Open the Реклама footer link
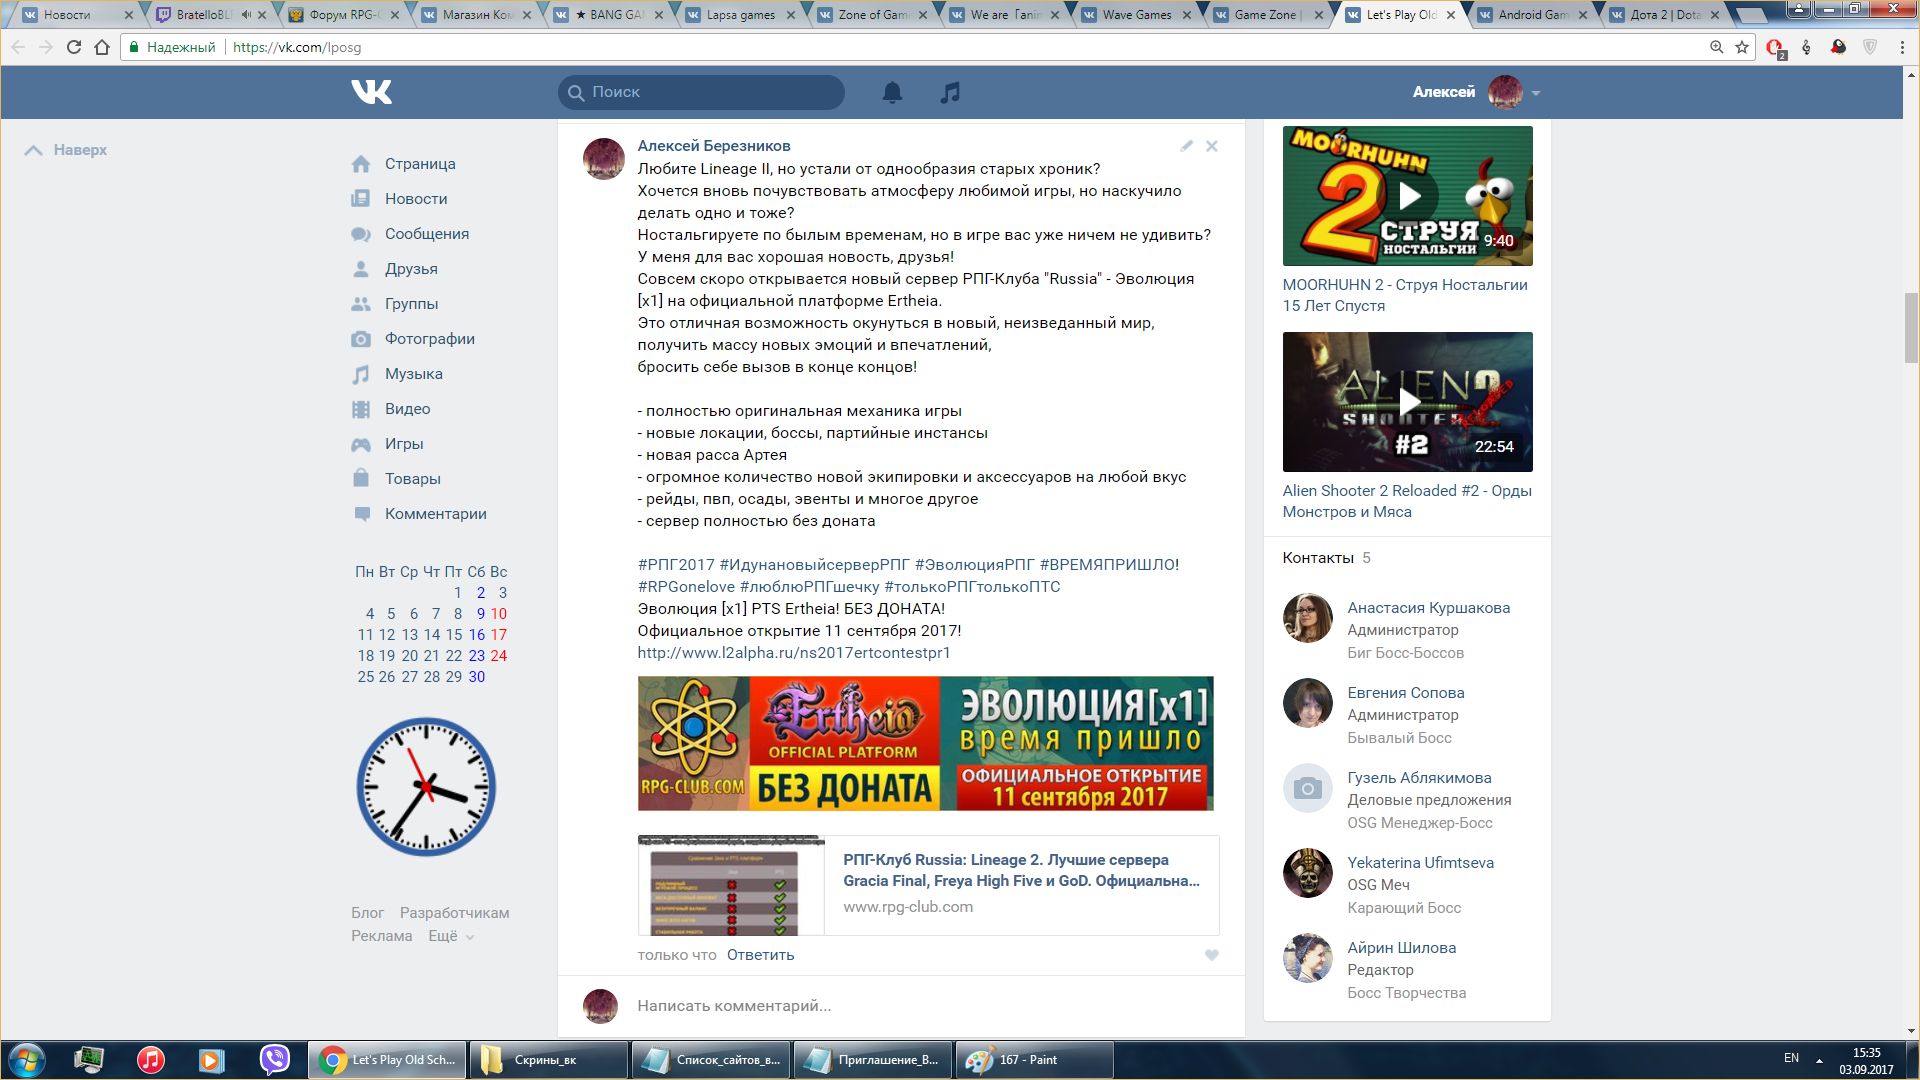Image resolution: width=1920 pixels, height=1080 pixels. tap(381, 936)
